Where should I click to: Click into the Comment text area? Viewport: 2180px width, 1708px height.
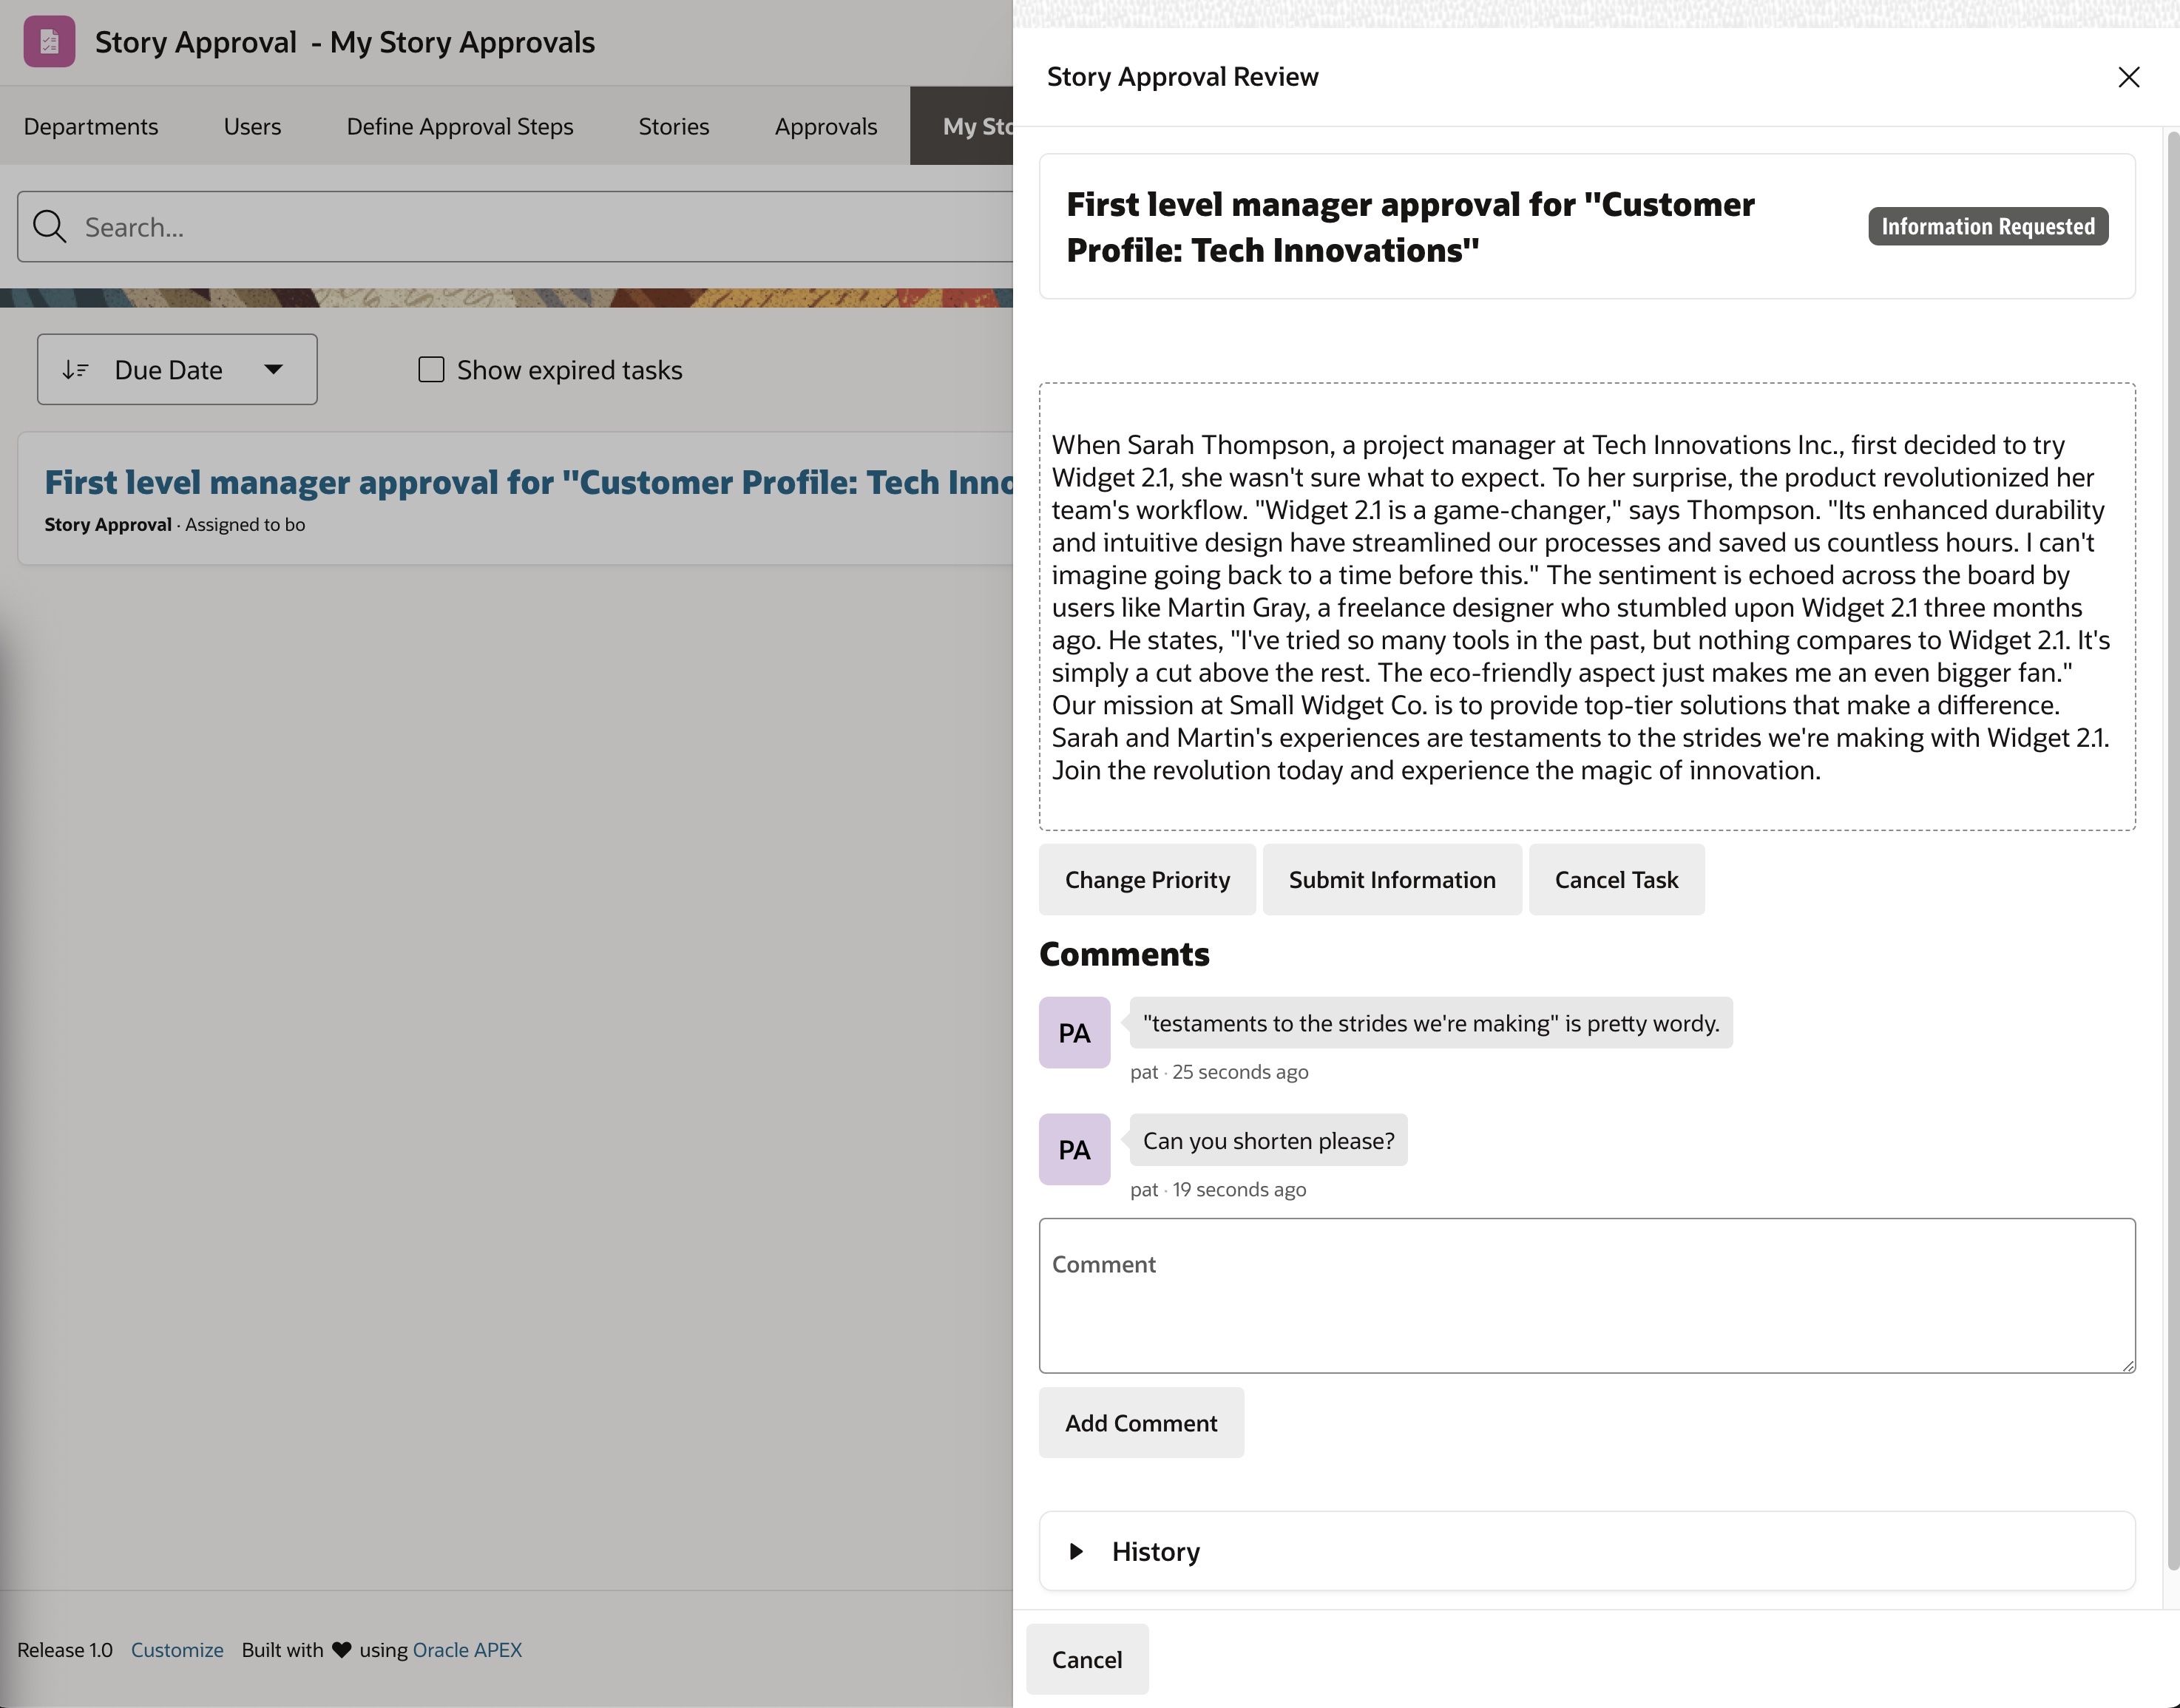click(x=1586, y=1296)
